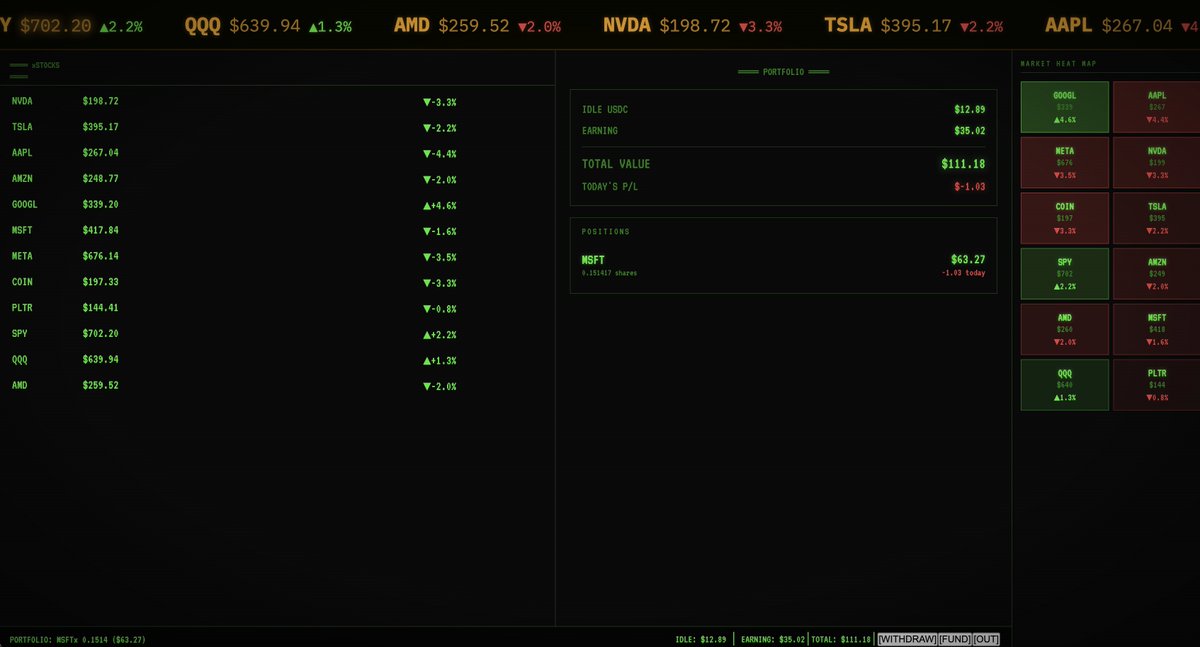This screenshot has width=1200, height=647.
Task: Select the SPY tile in market heat map
Action: tap(1064, 273)
